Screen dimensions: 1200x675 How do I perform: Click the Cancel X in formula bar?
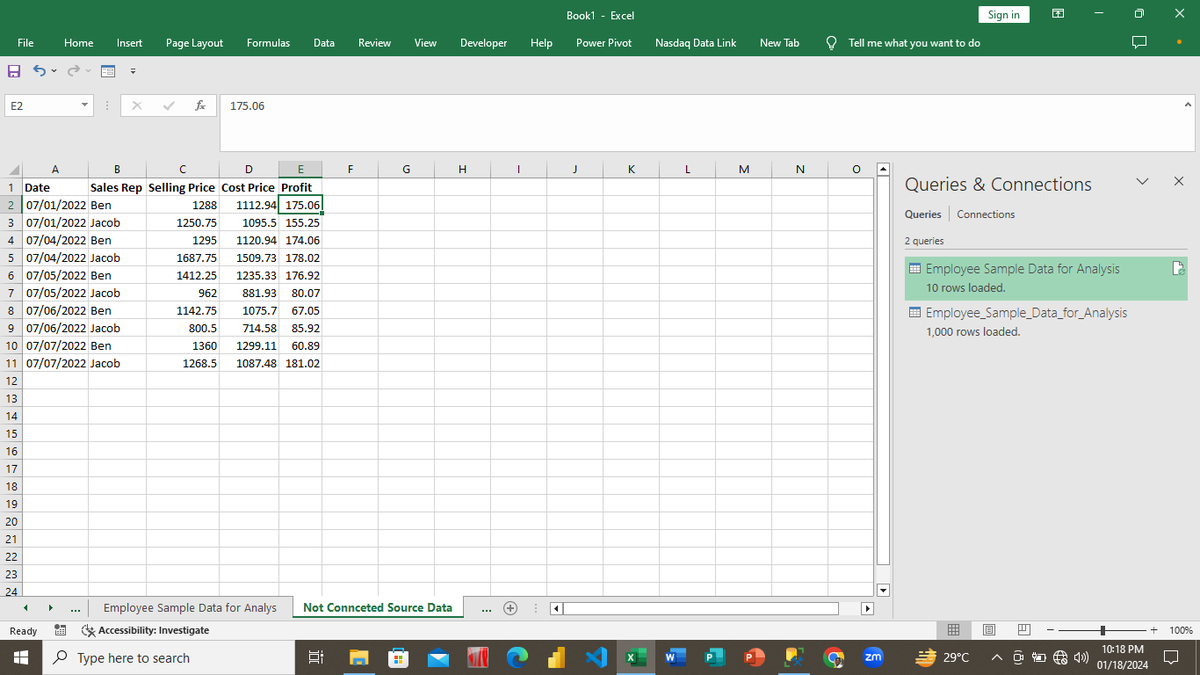click(137, 105)
